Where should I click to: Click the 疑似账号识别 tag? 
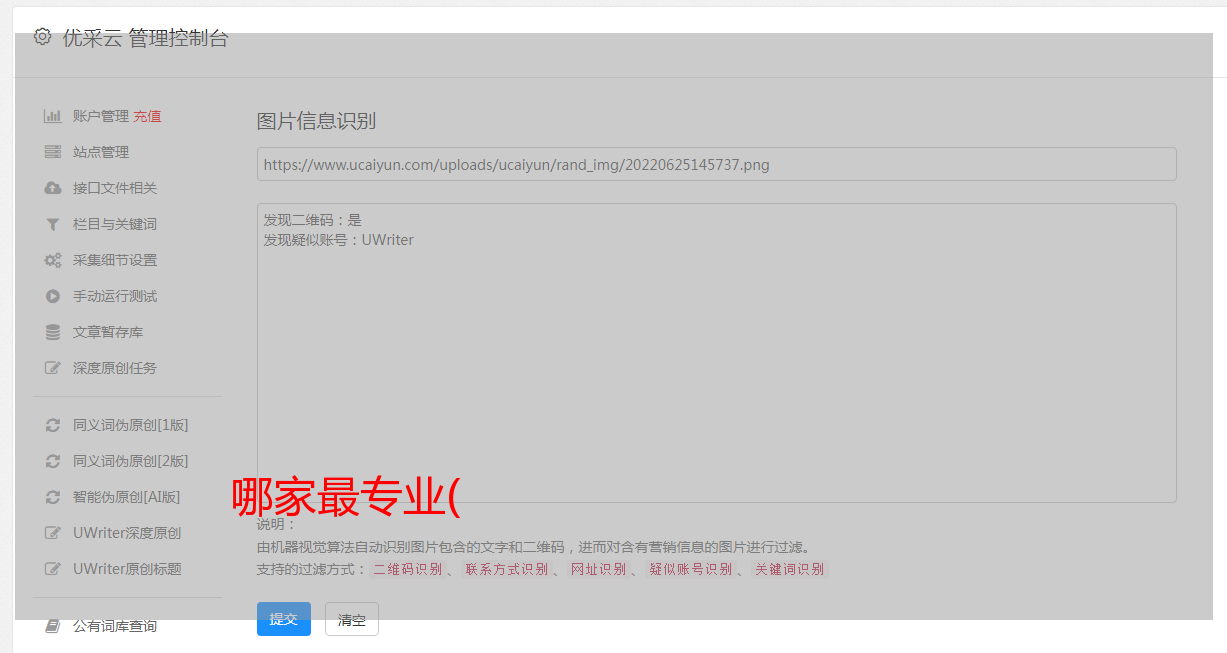[691, 569]
